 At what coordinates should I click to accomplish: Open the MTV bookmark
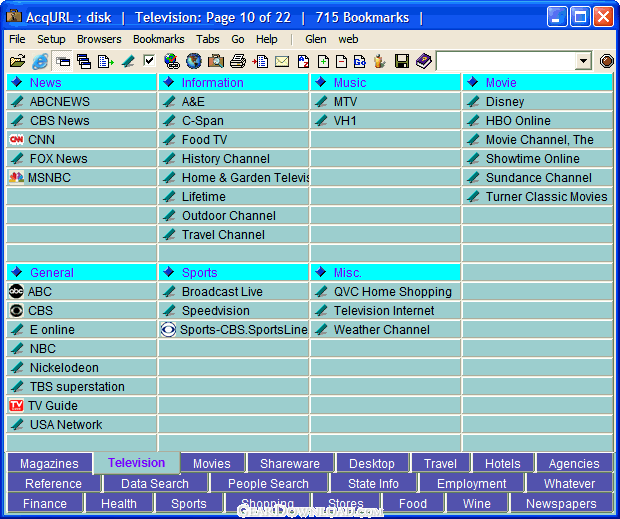(386, 102)
